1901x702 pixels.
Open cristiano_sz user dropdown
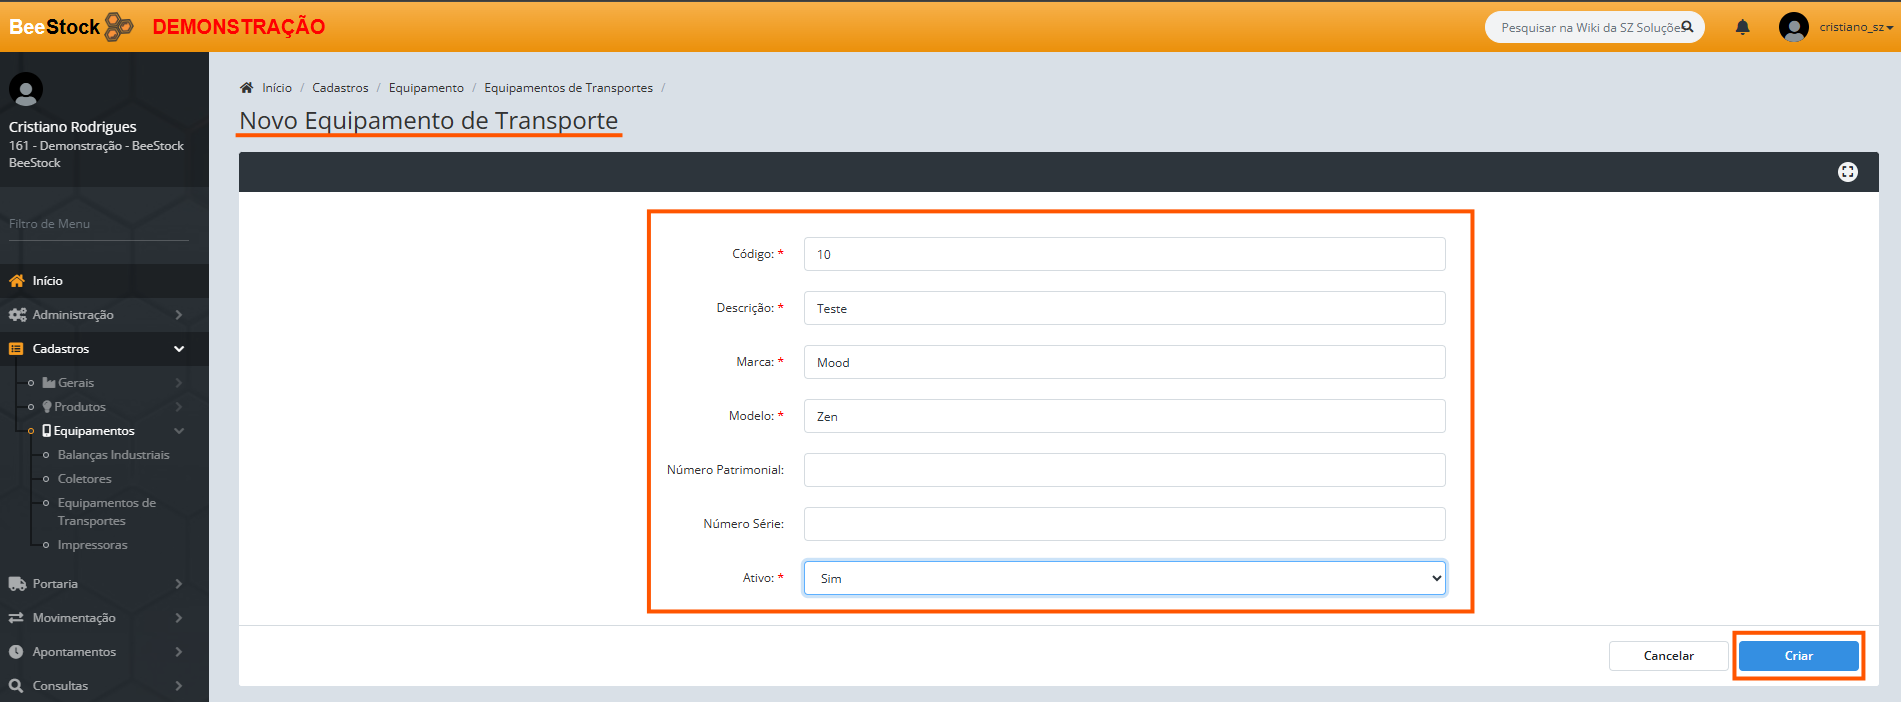pos(1855,27)
